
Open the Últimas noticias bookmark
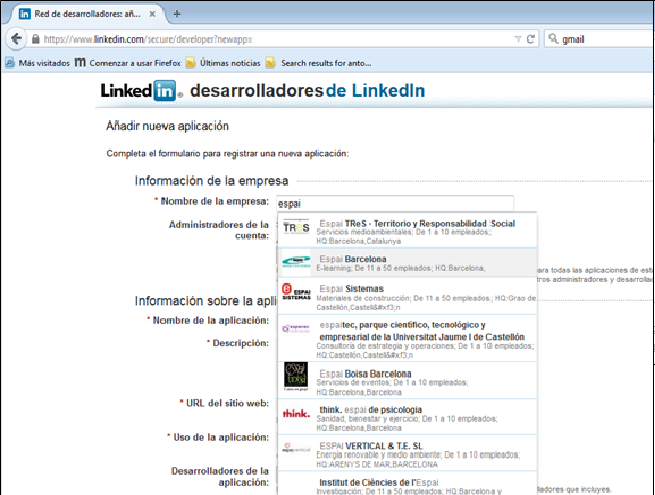click(x=221, y=62)
